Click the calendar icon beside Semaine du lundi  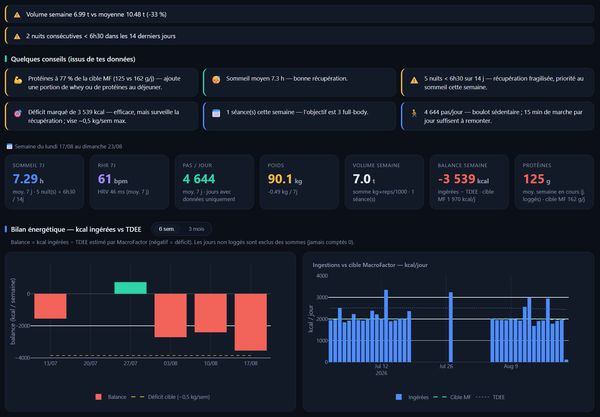point(10,147)
